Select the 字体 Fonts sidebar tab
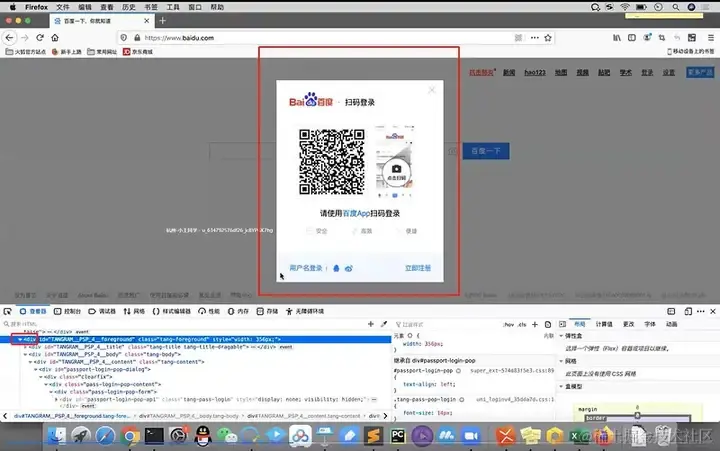Viewport: 720px width, 451px height. [x=650, y=324]
